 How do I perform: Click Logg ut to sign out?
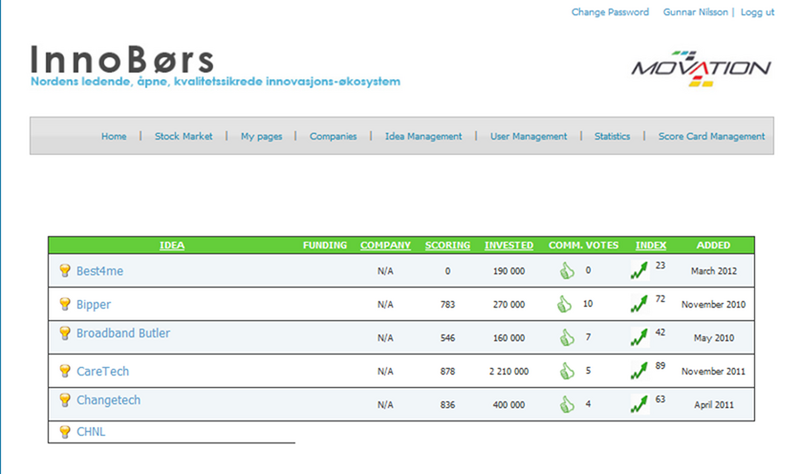757,12
